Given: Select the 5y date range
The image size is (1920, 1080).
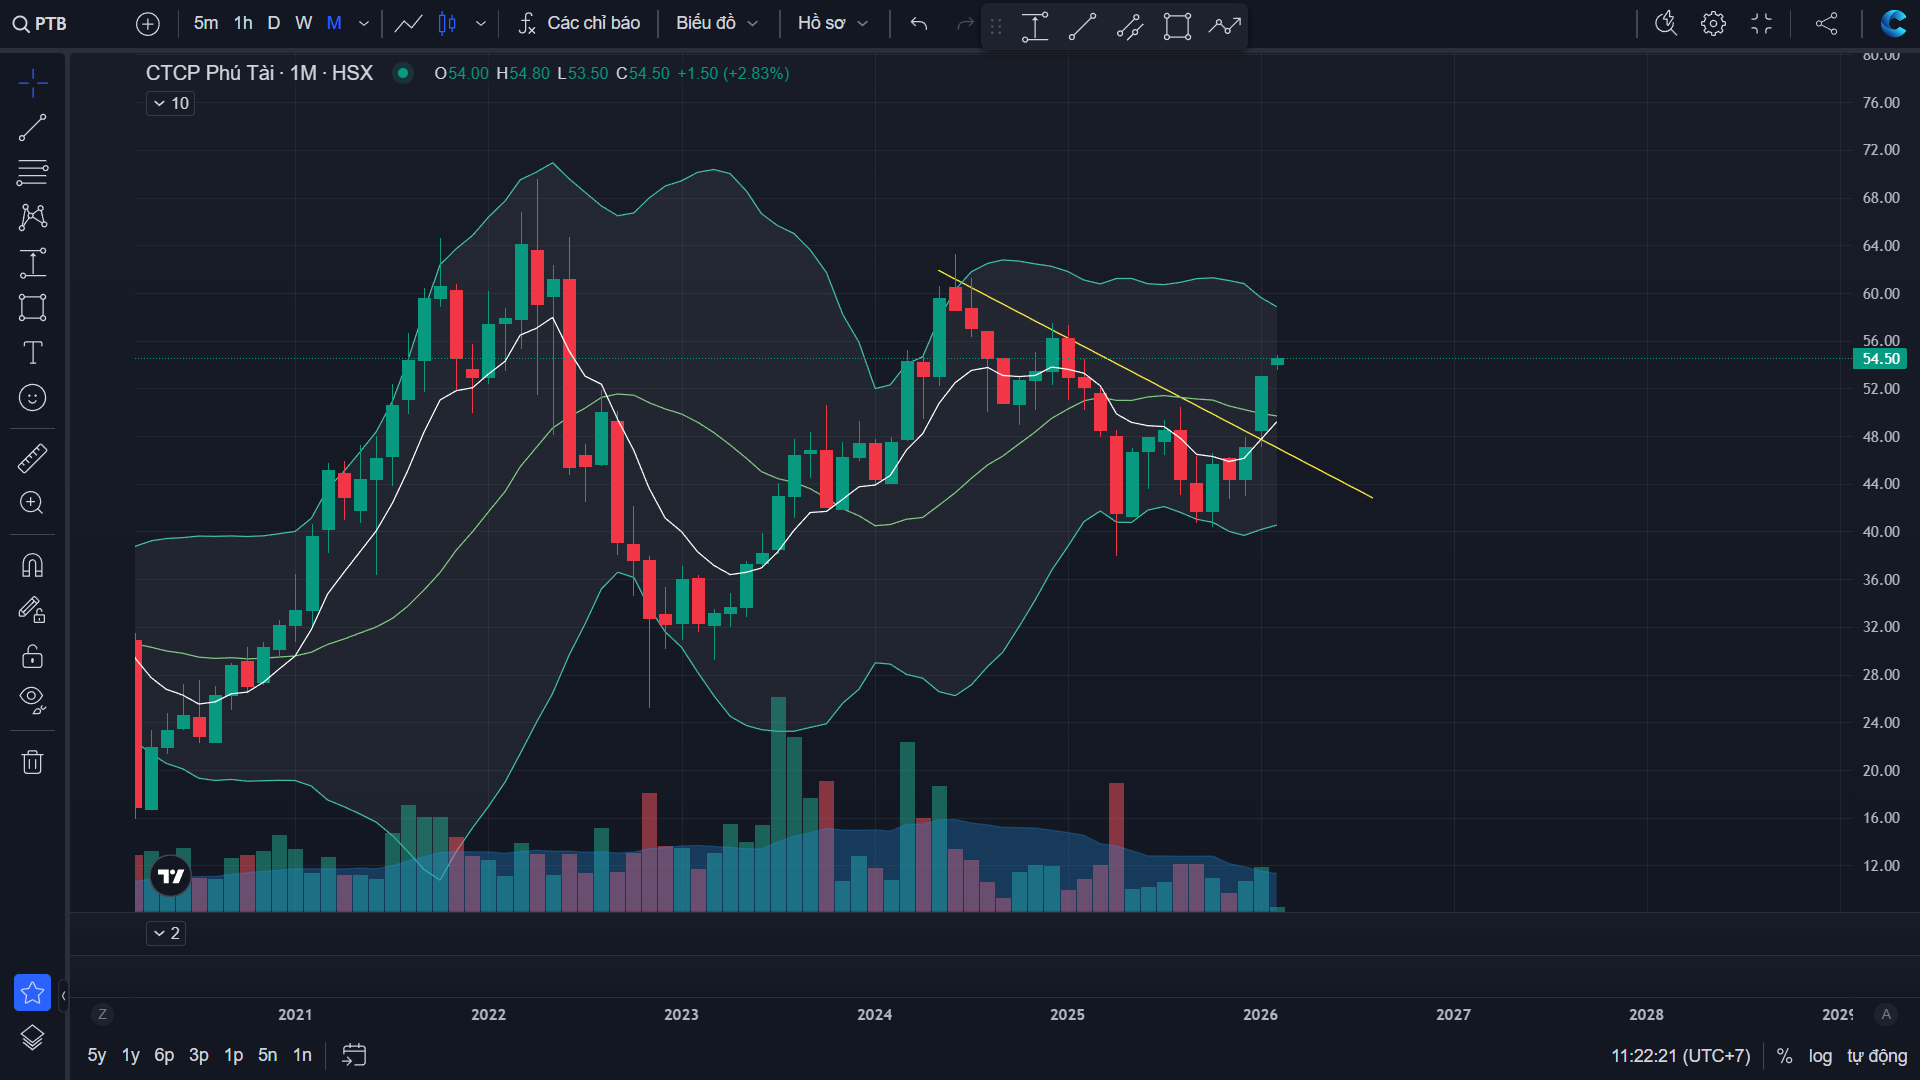Looking at the screenshot, I should click(97, 1055).
